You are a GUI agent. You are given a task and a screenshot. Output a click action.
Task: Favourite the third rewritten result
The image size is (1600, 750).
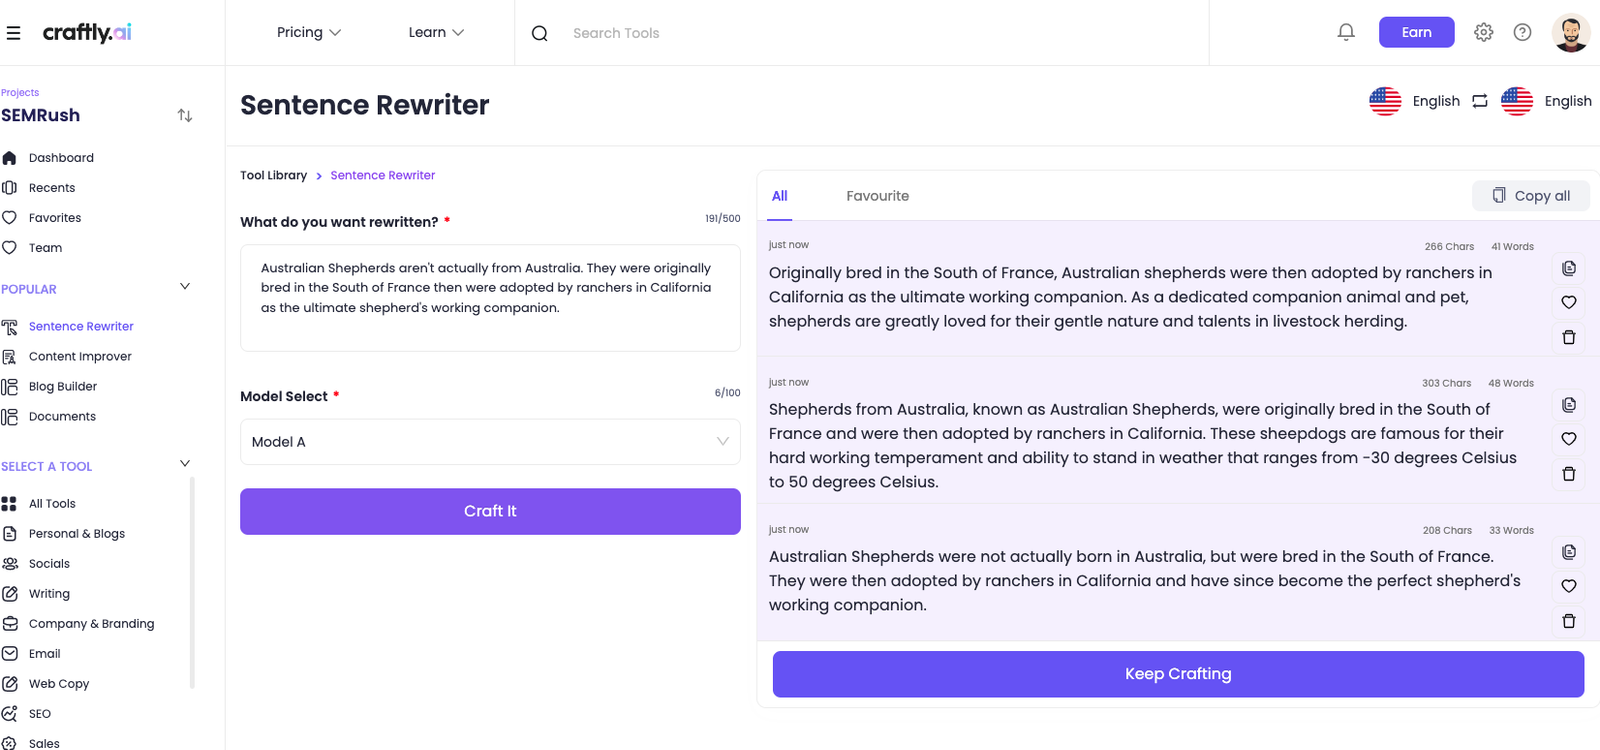coord(1568,586)
